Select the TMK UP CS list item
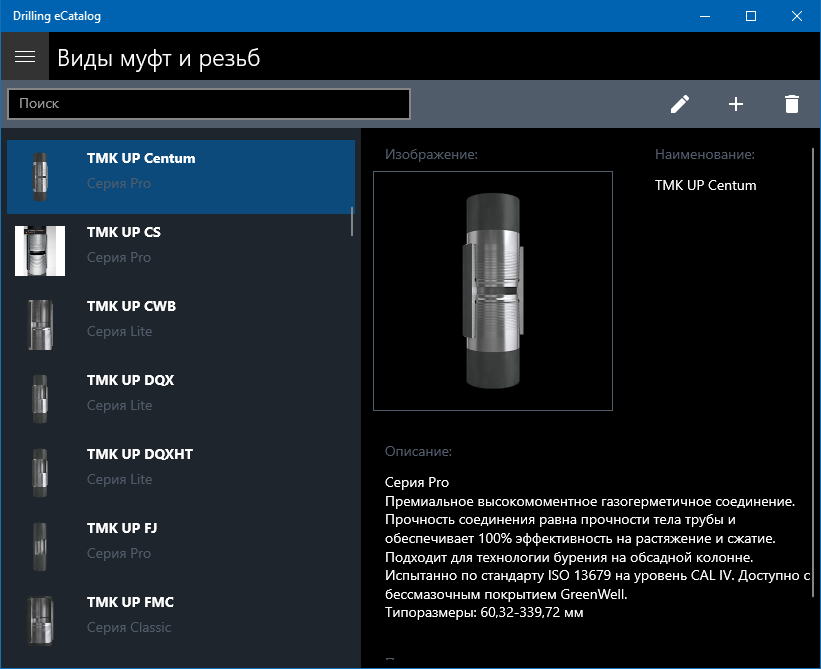Viewport: 821px width, 669px height. 181,251
